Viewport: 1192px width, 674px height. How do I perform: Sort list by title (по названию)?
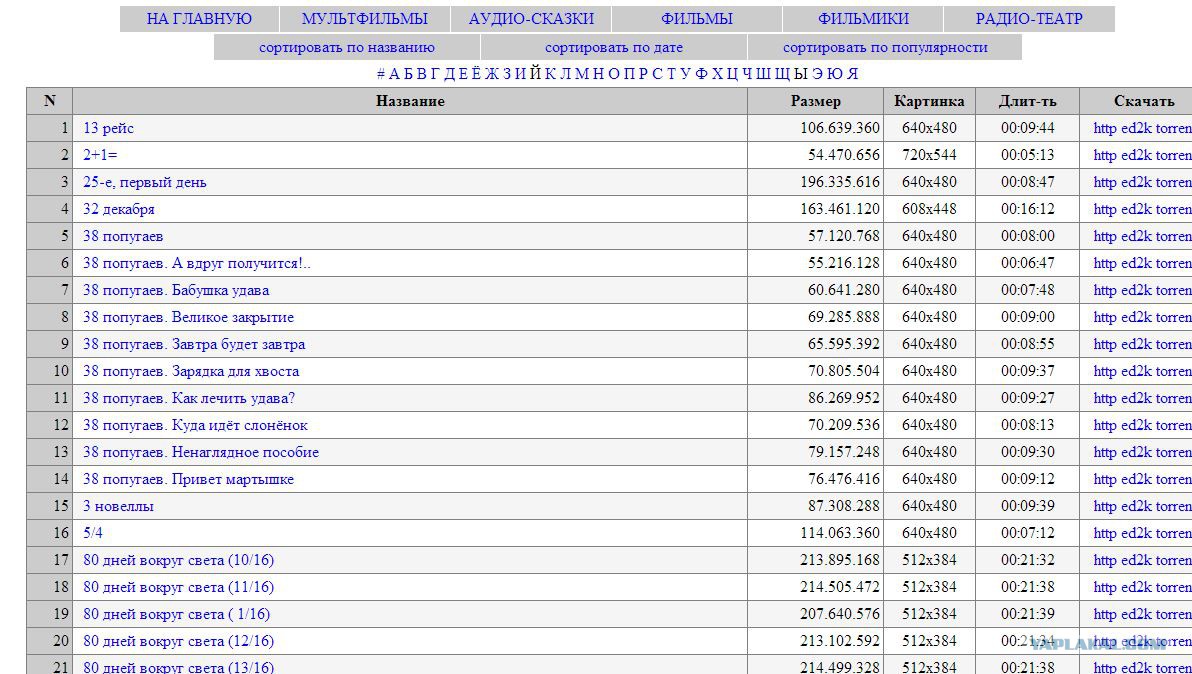pos(347,47)
